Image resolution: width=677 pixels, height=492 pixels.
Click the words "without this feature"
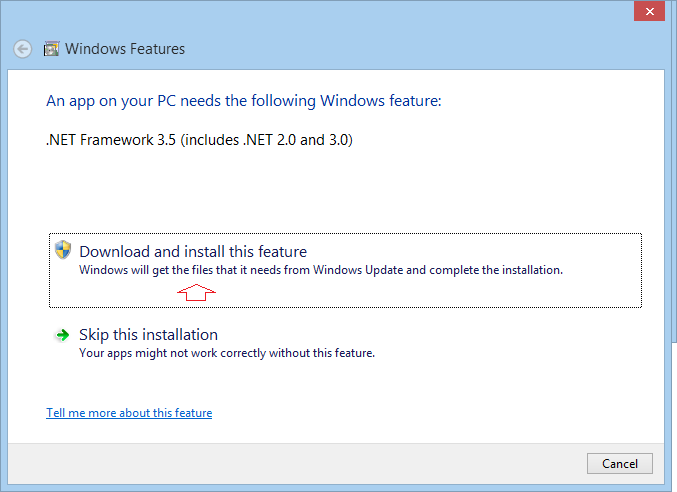[324, 353]
